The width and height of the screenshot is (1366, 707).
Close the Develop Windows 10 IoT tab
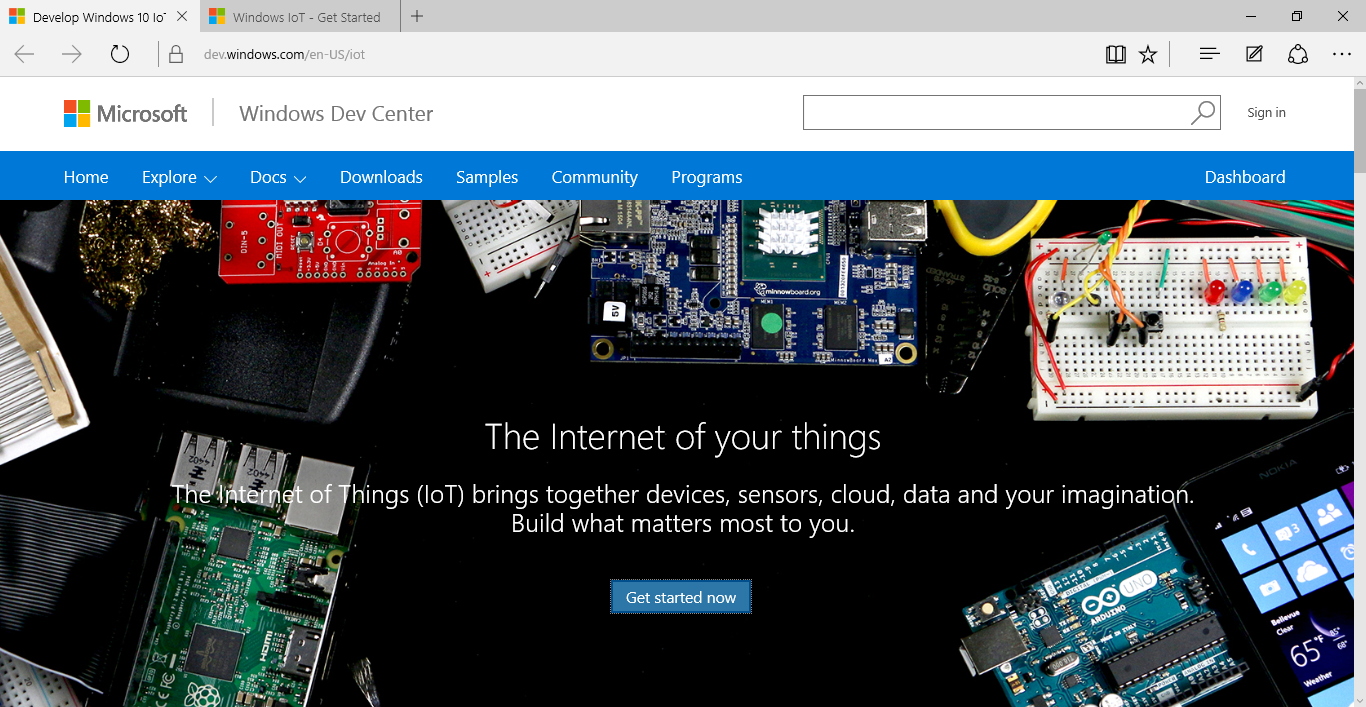point(181,17)
